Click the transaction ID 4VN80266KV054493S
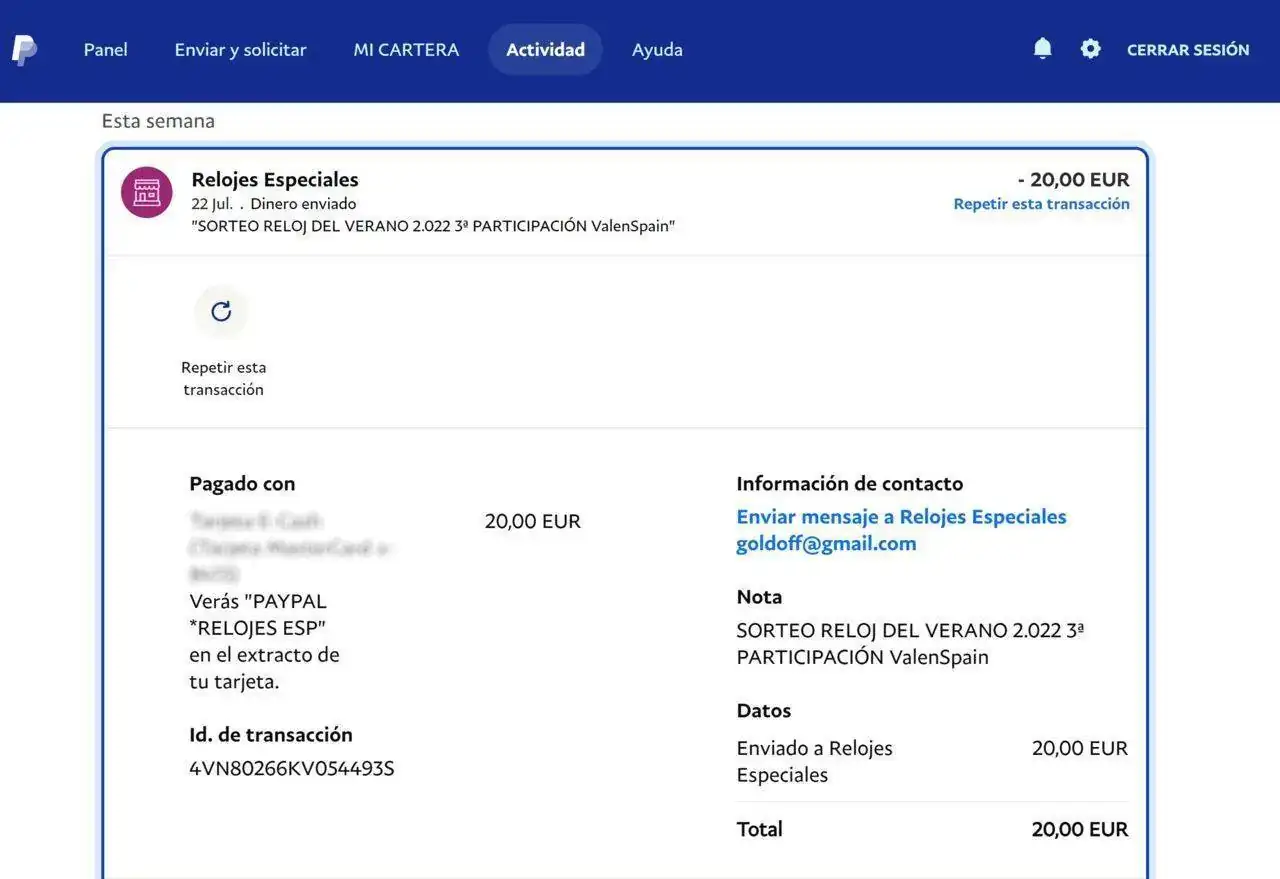The width and height of the screenshot is (1280, 879). point(292,769)
